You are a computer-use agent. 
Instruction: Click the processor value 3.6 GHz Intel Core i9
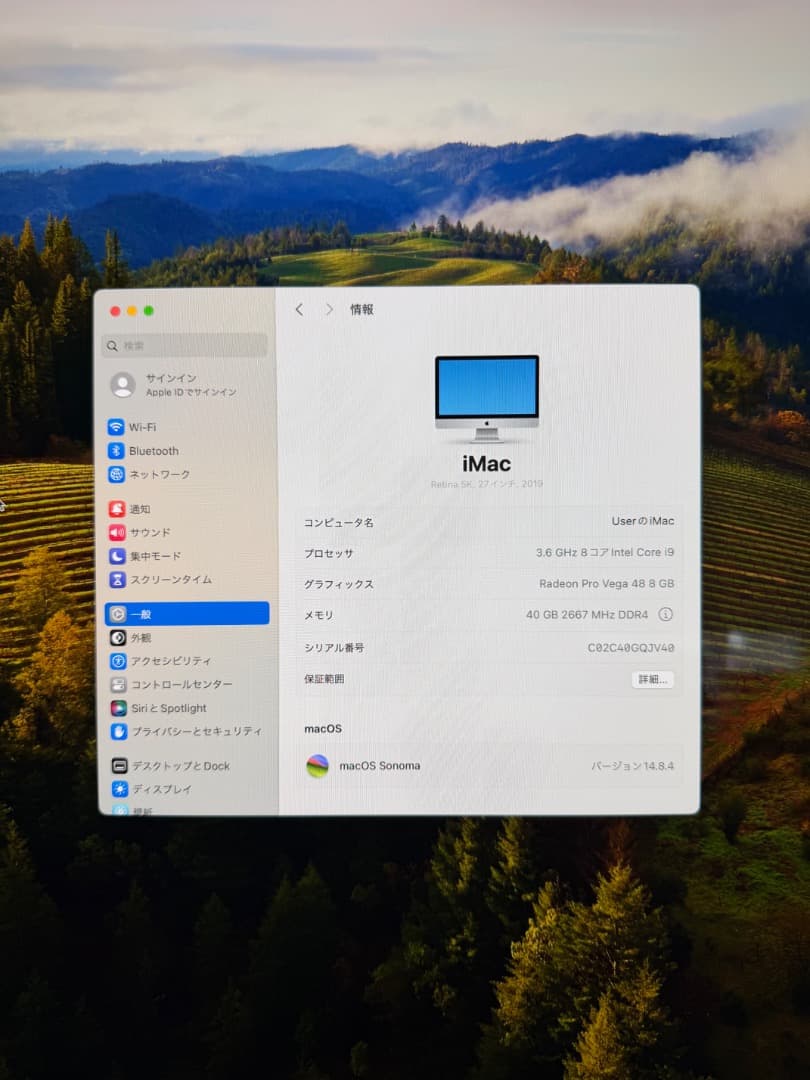(605, 552)
